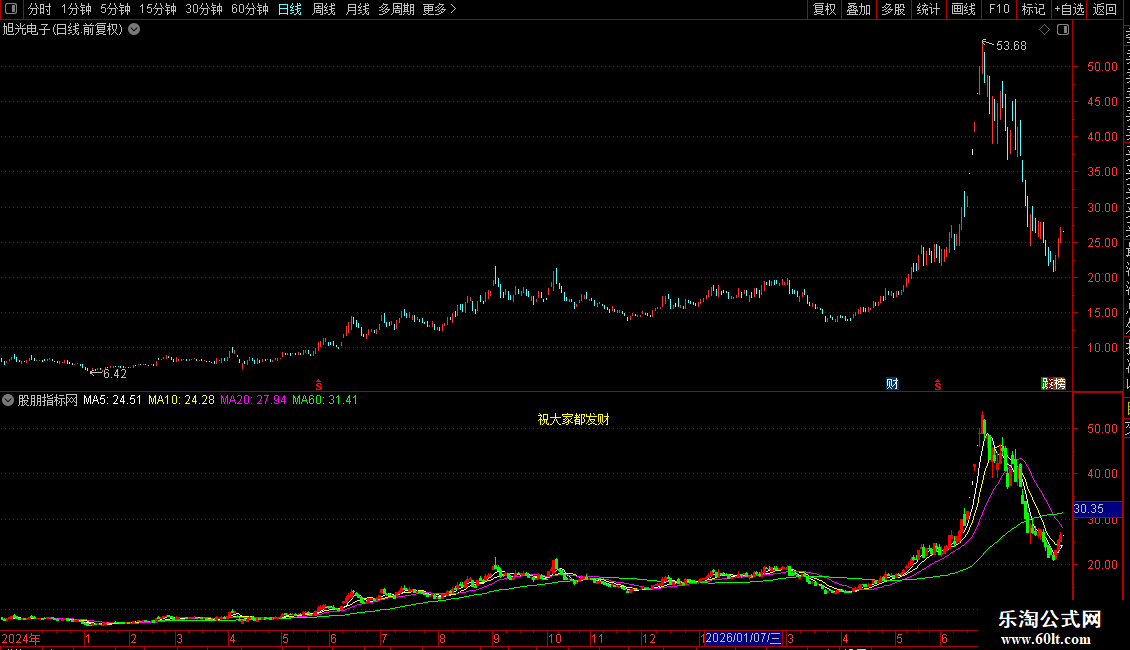This screenshot has height=650, width=1130.
Task: Open dropdown beside 旭光电子 chart title
Action: click(134, 30)
